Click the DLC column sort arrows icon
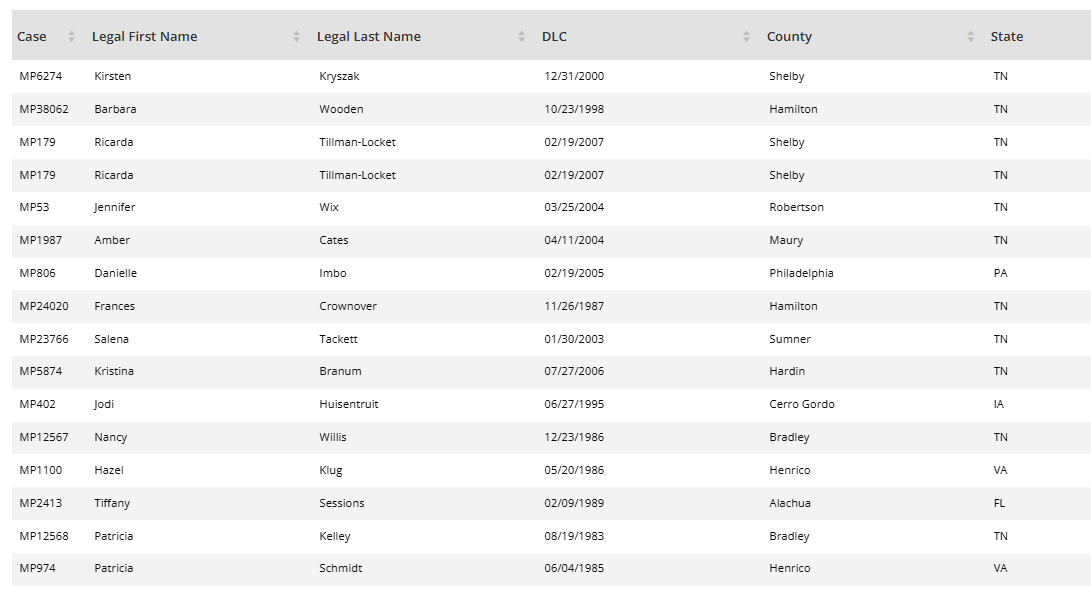Image resolution: width=1091 pixels, height=598 pixels. (x=746, y=37)
